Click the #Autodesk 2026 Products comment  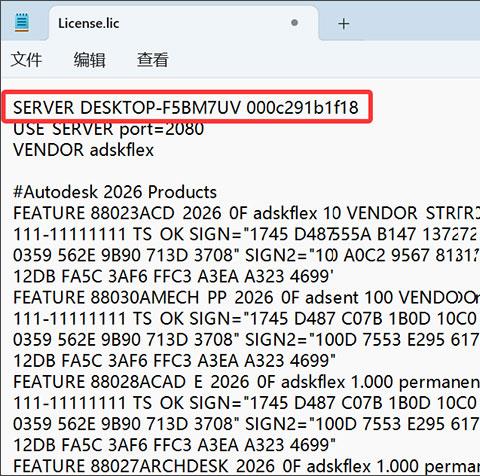pyautogui.click(x=115, y=192)
